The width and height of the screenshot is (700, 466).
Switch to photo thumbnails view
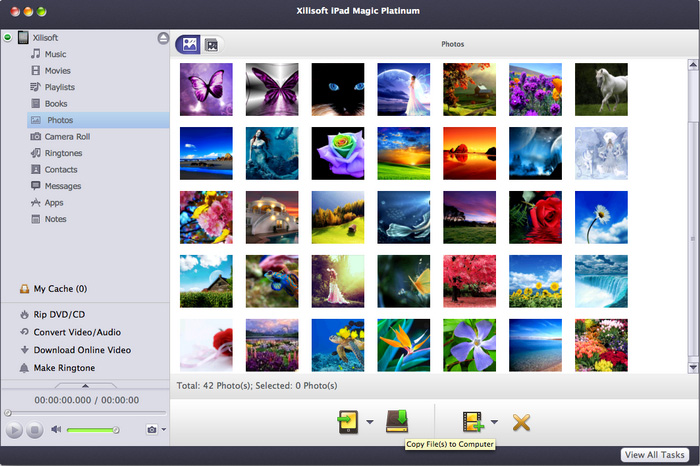click(187, 44)
